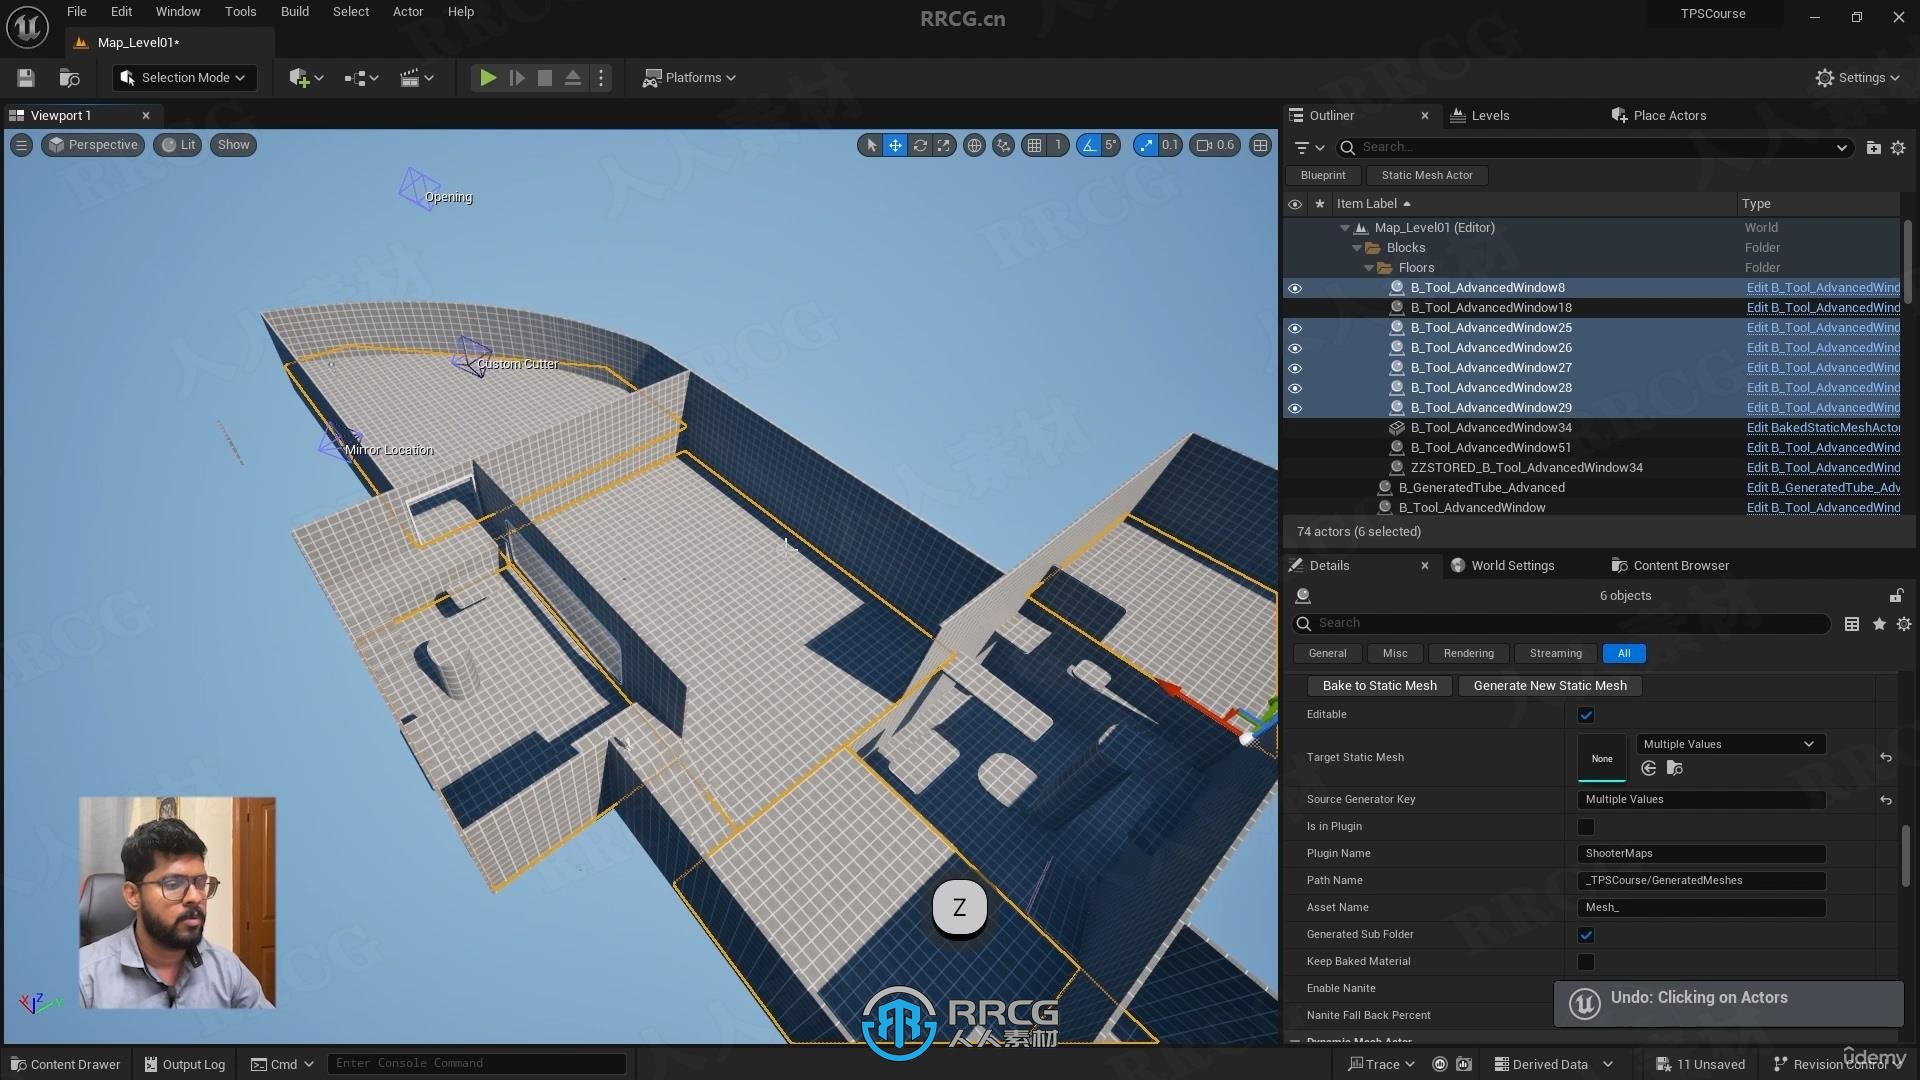Screen dimensions: 1920x1080
Task: Lock the Details panel selection
Action: coord(1896,596)
